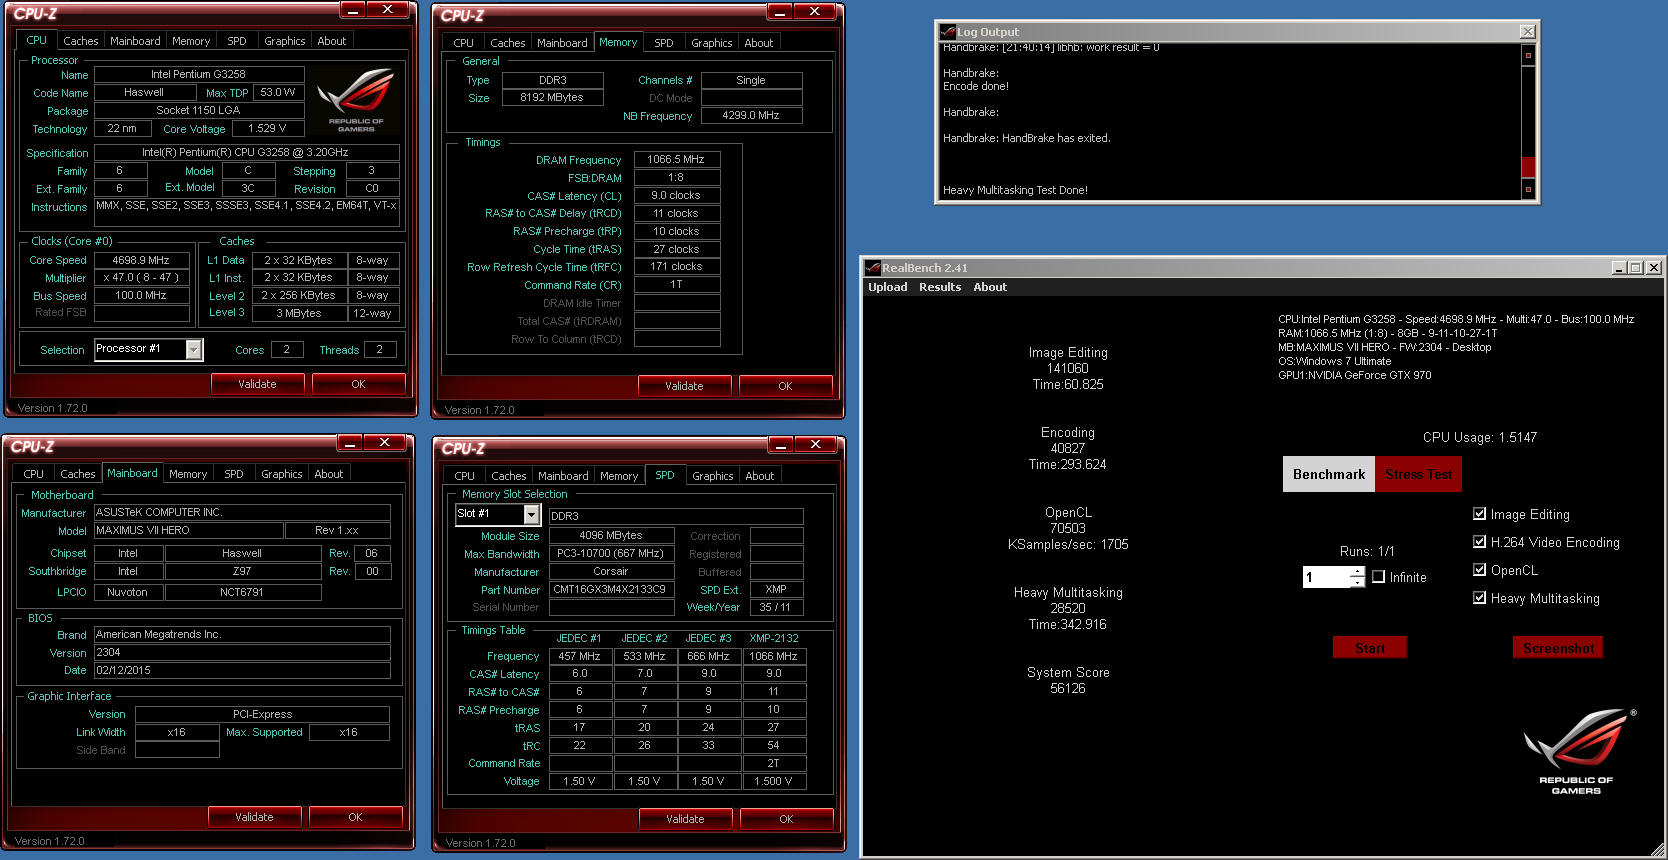Click the Start button in RealBench
1668x860 pixels.
coord(1370,648)
